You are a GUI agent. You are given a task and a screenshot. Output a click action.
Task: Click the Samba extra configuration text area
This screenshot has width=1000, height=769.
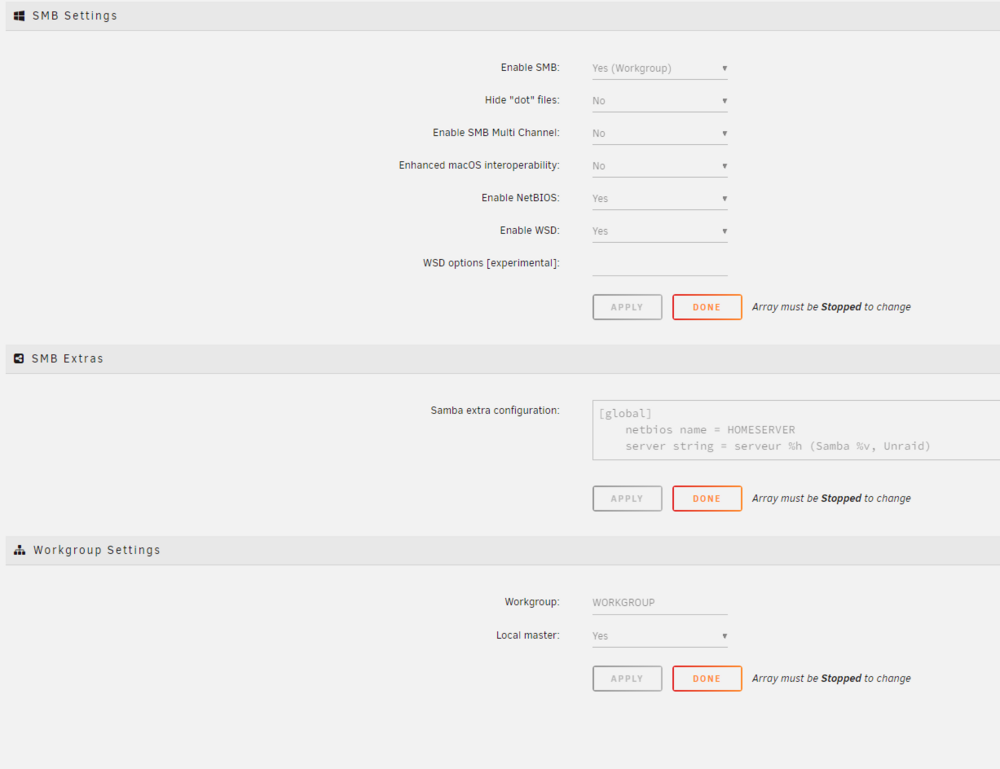[x=796, y=430]
